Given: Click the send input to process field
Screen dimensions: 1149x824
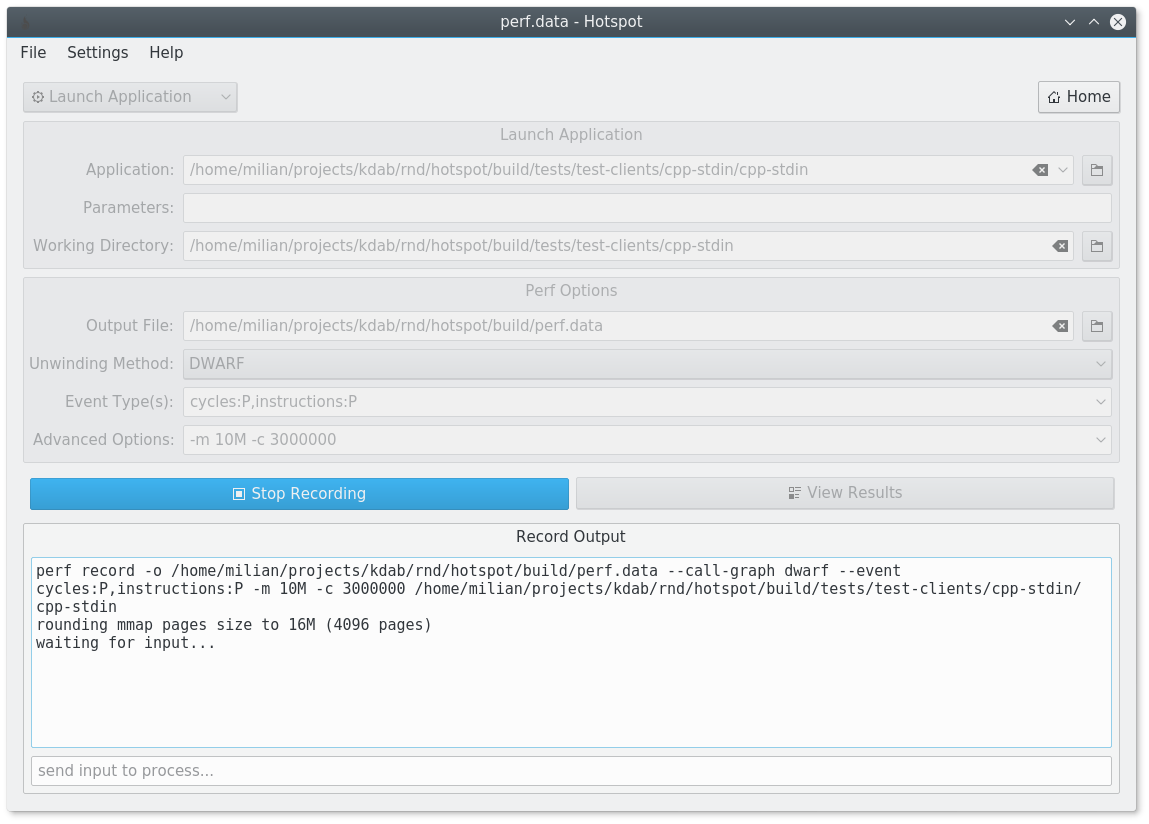Looking at the screenshot, I should 571,770.
